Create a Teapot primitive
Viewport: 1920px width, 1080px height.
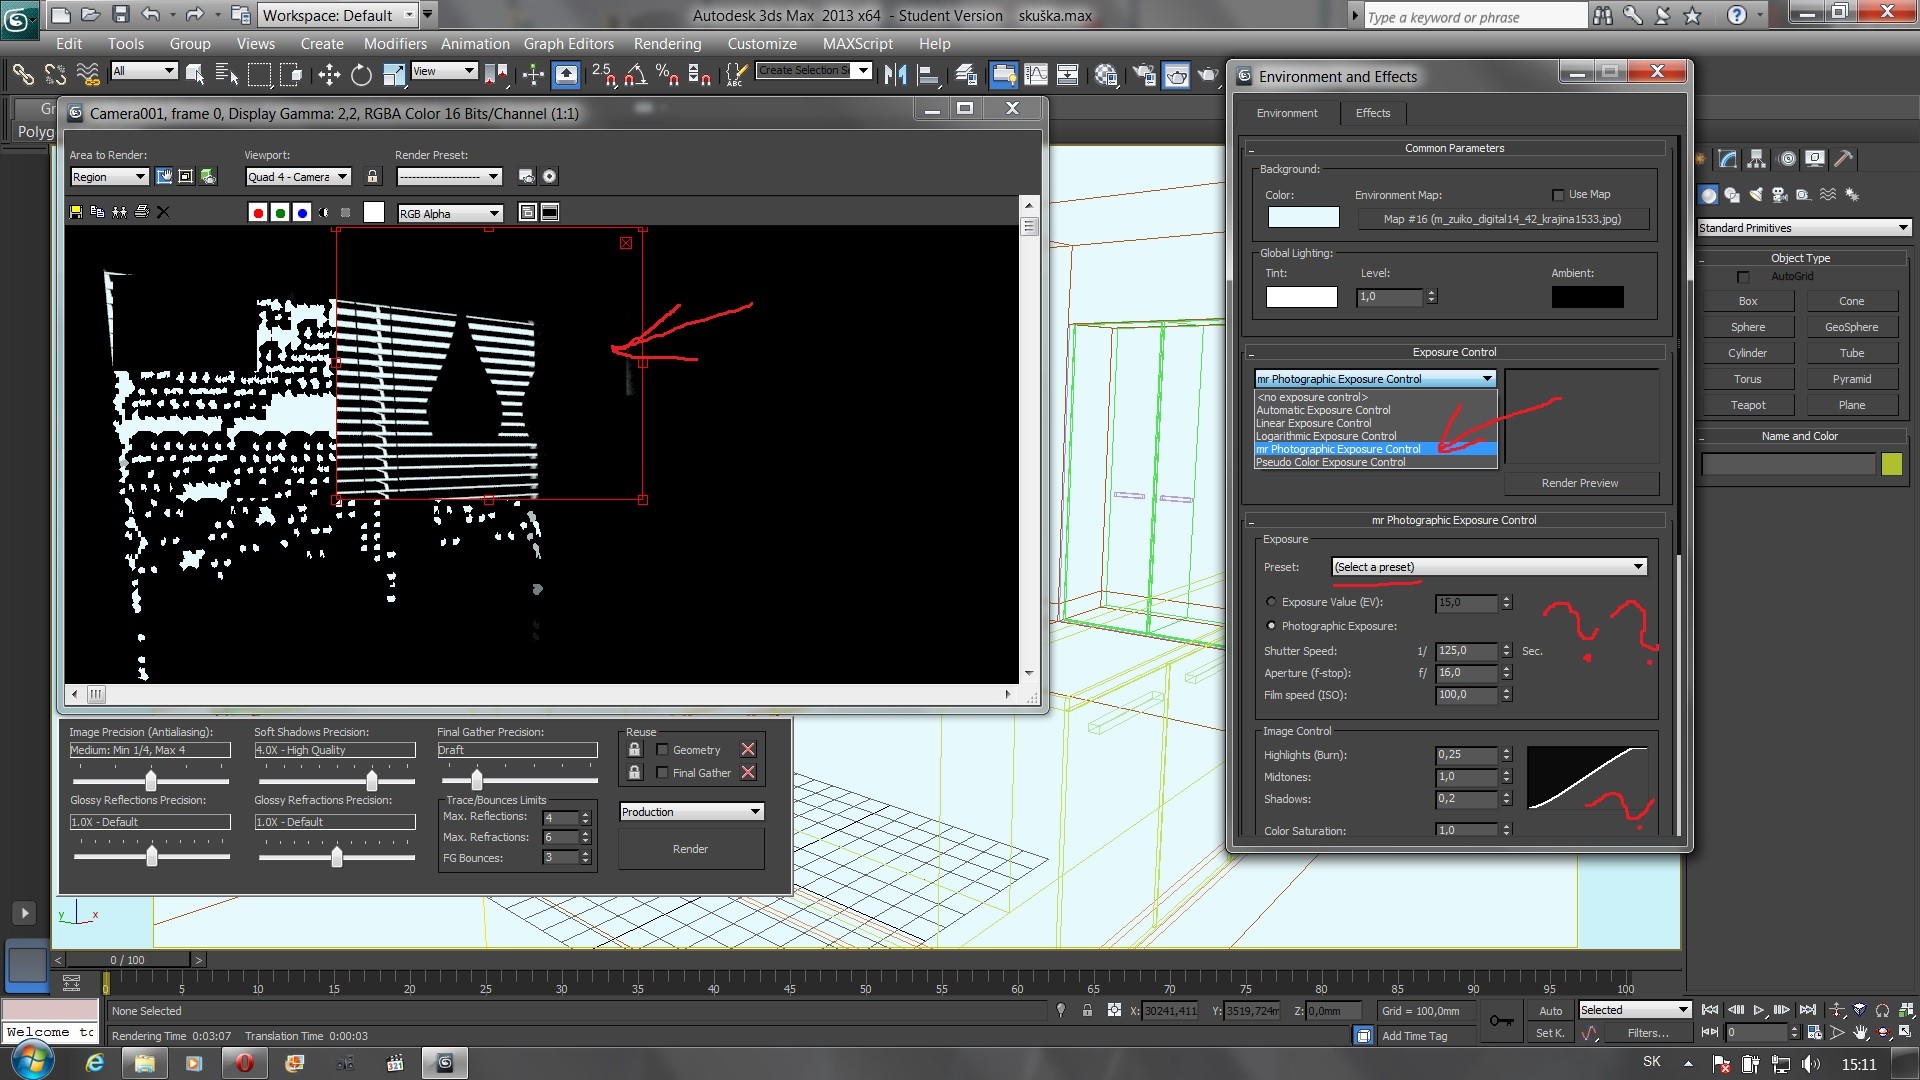pos(1747,405)
